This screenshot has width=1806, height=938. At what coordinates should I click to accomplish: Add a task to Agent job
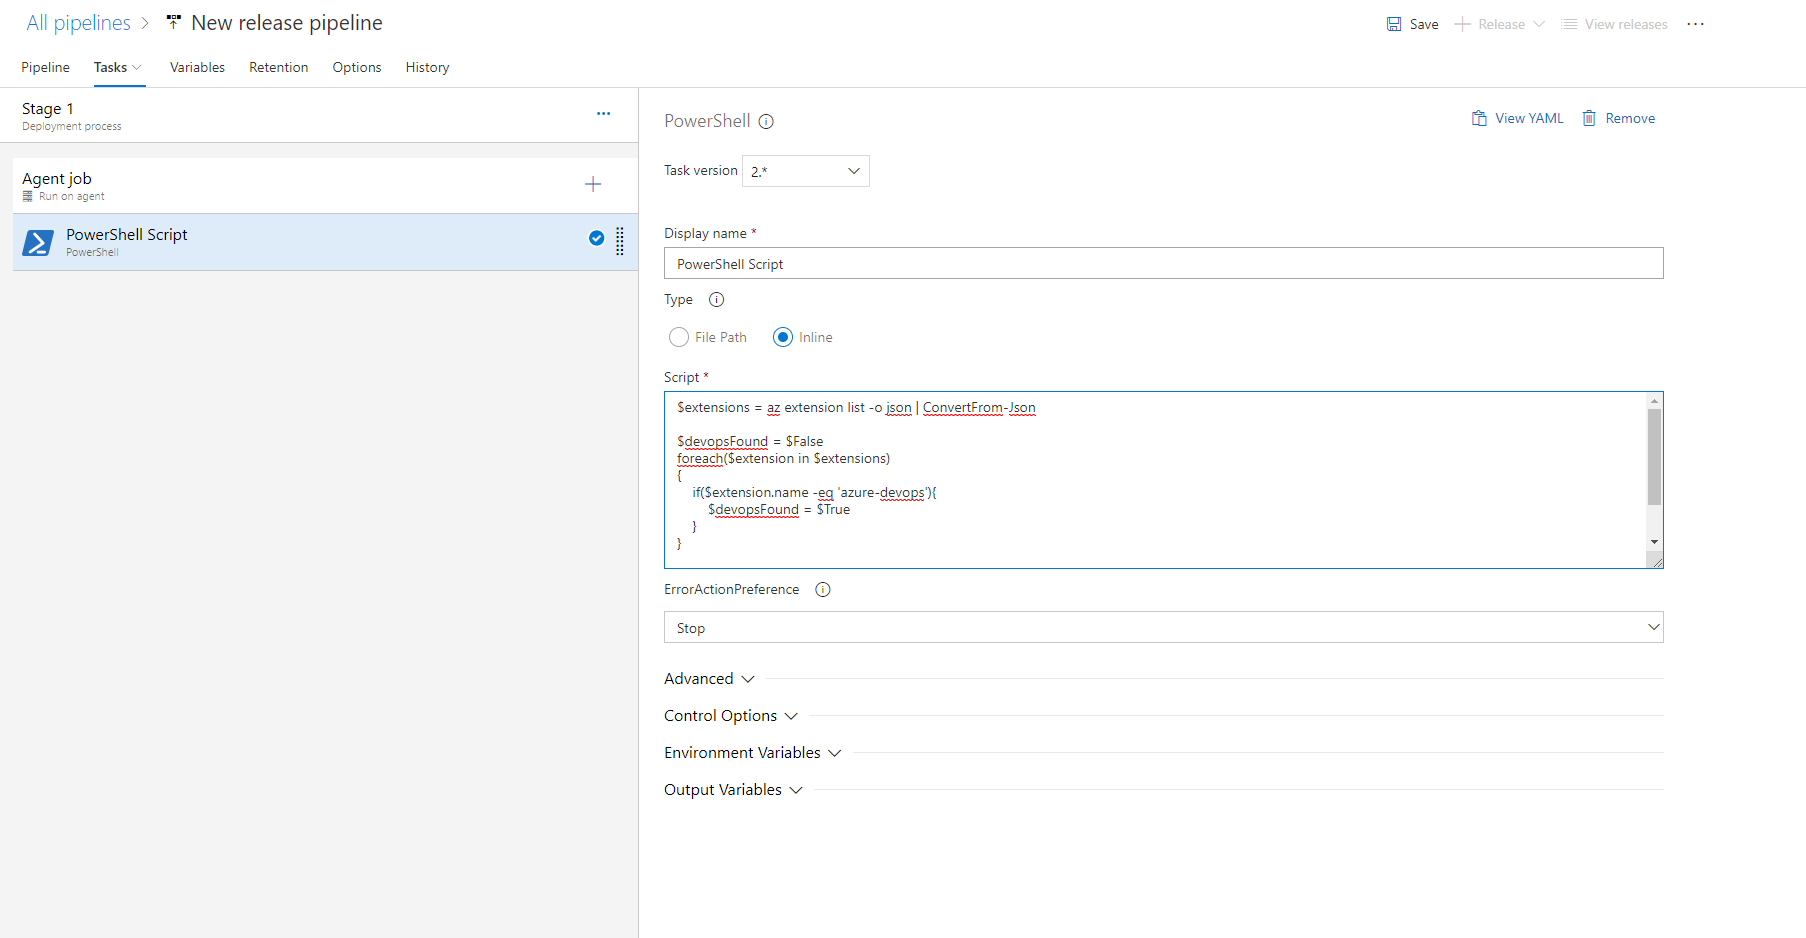click(x=593, y=184)
